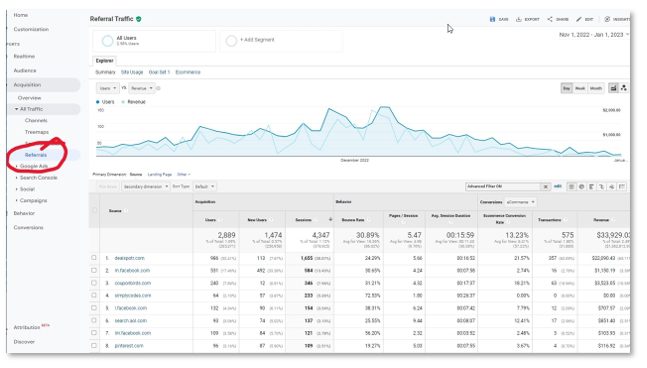Select the Term cloud view icon
Image resolution: width=647 pixels, height=368 pixels.
612,186
